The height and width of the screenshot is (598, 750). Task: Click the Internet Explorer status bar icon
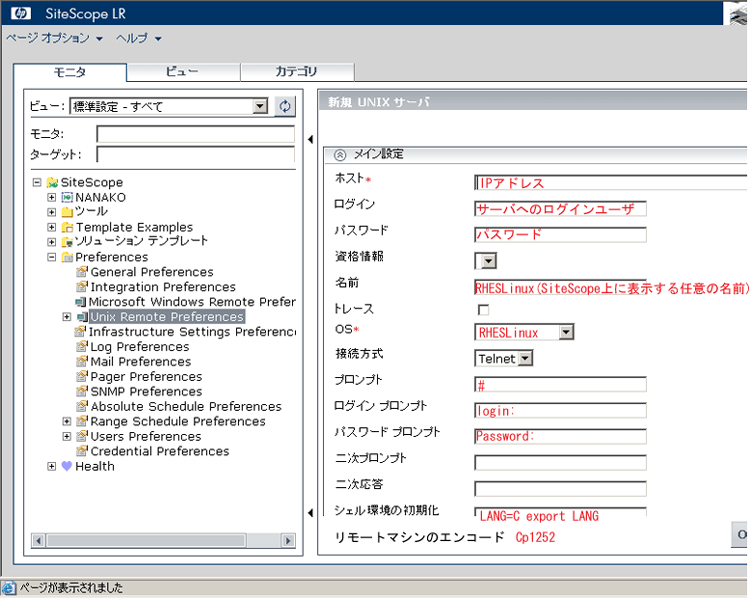tap(9, 588)
